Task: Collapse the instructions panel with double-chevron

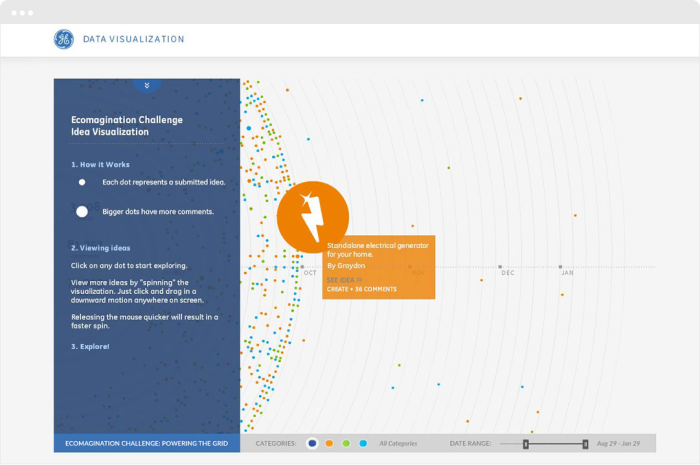Action: coord(147,85)
